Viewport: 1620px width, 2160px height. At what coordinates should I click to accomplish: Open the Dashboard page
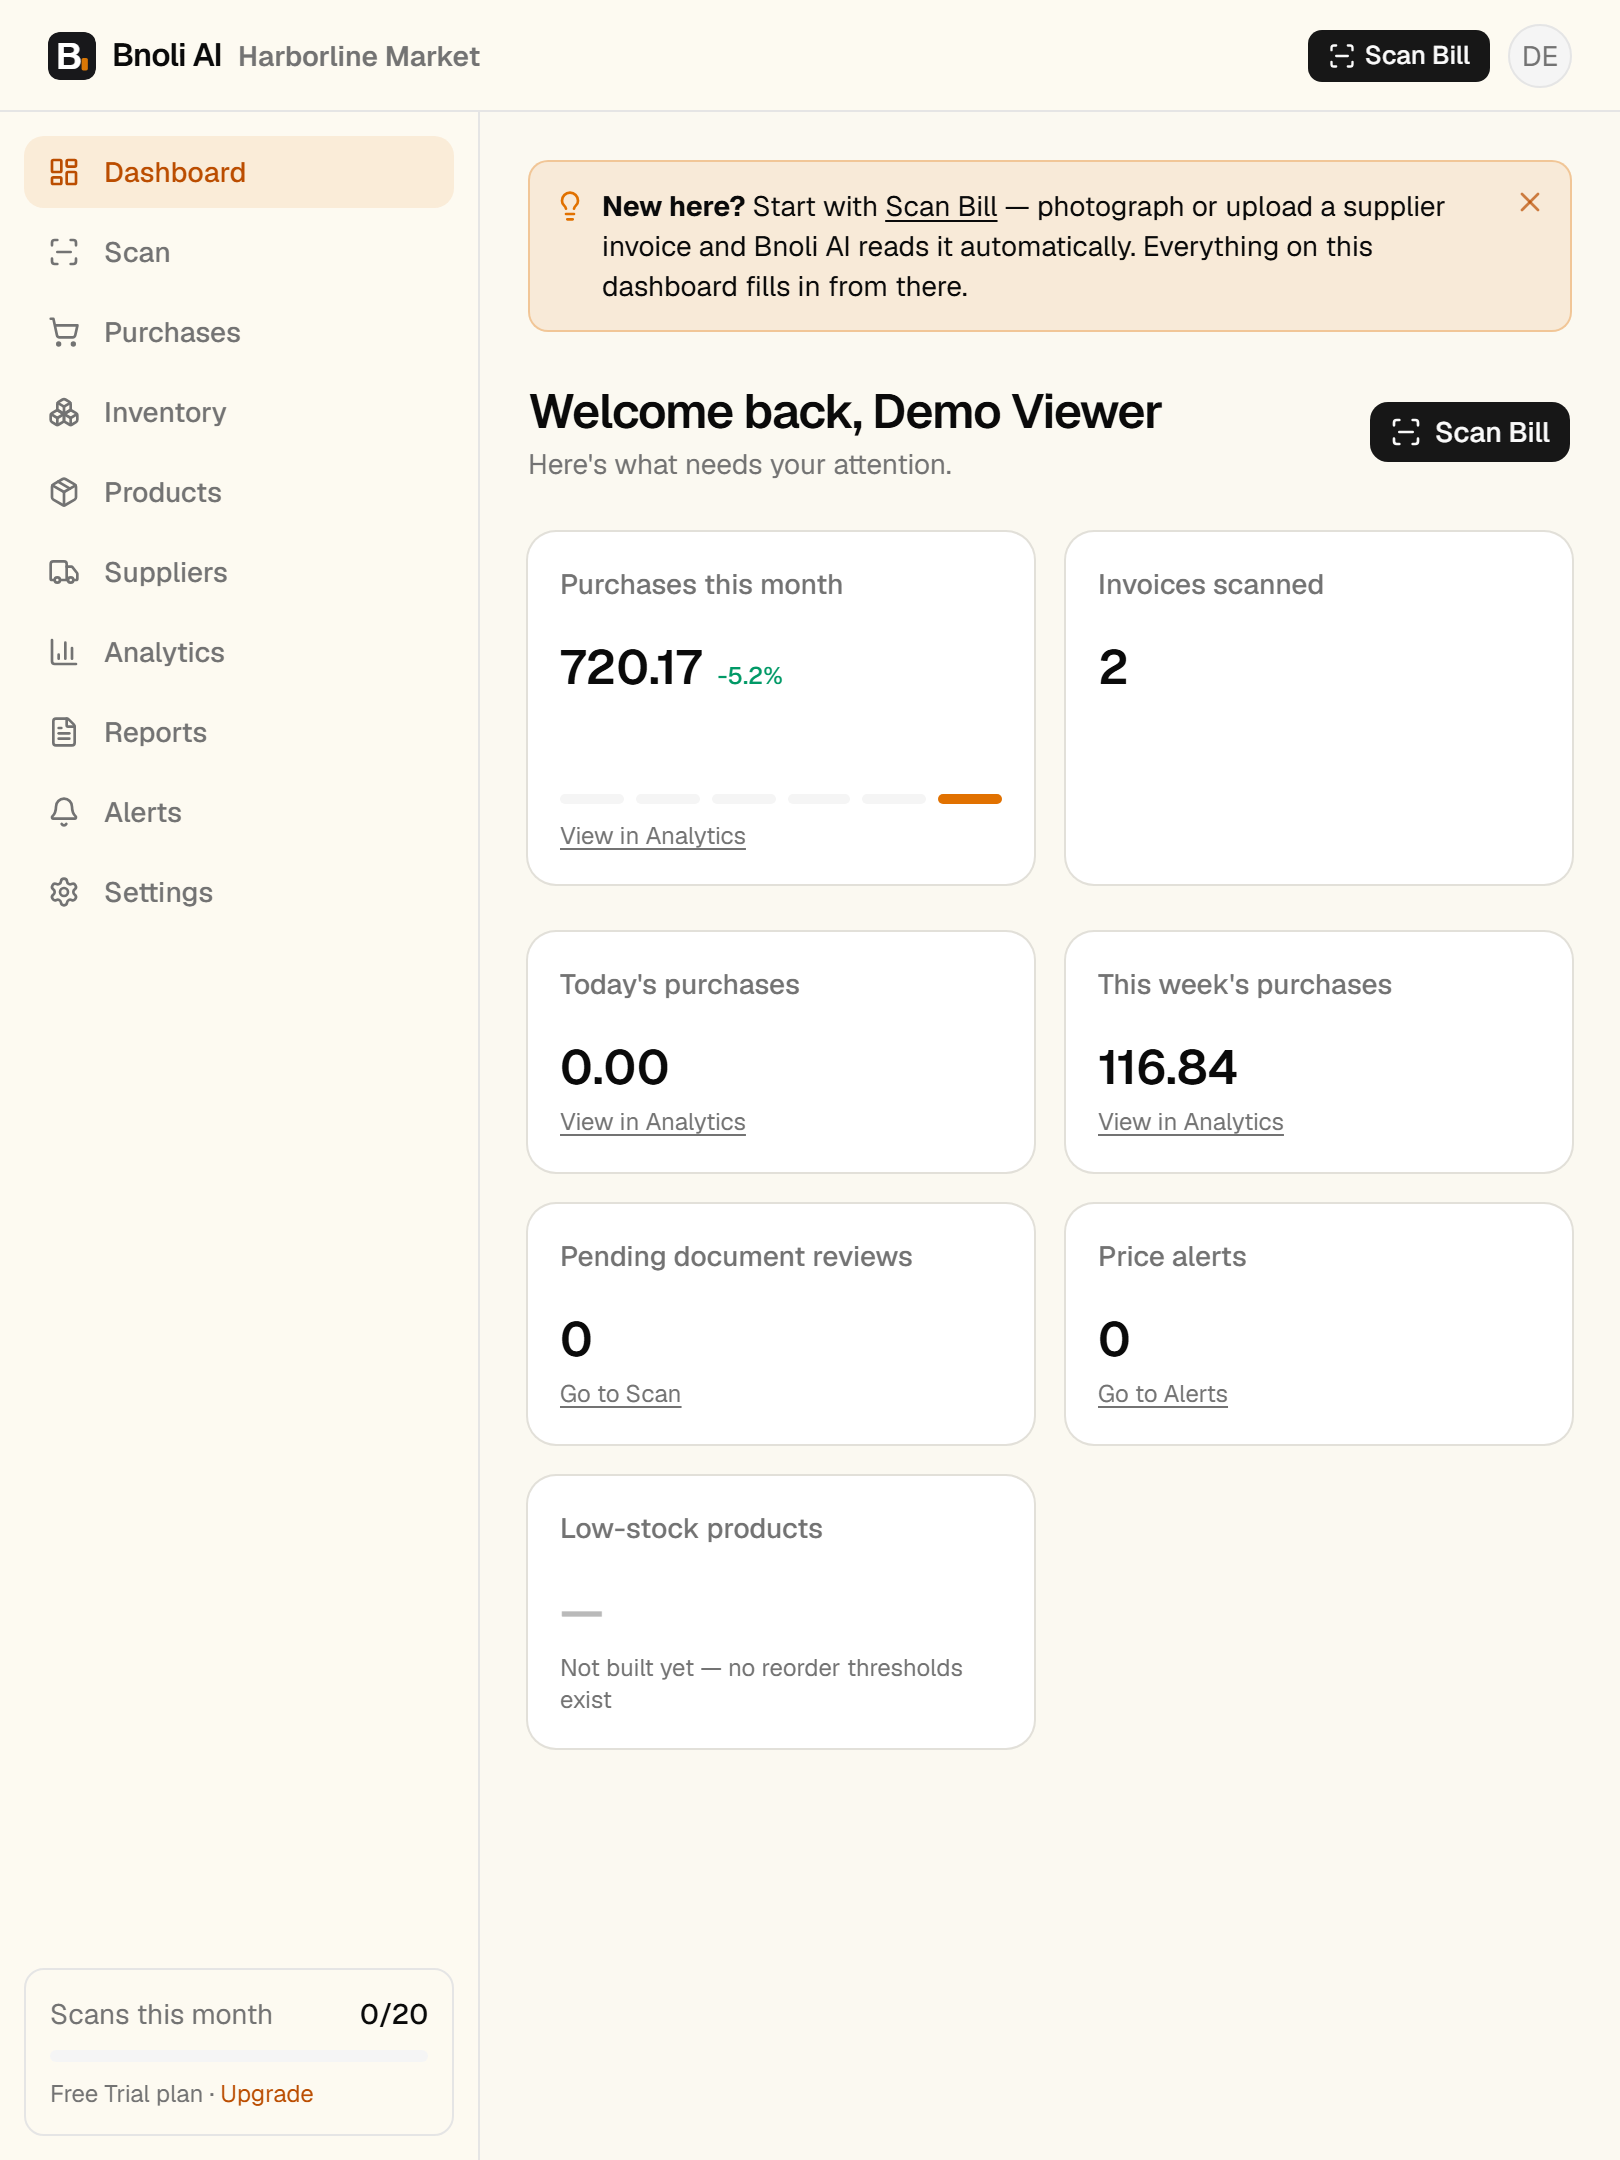pos(239,172)
